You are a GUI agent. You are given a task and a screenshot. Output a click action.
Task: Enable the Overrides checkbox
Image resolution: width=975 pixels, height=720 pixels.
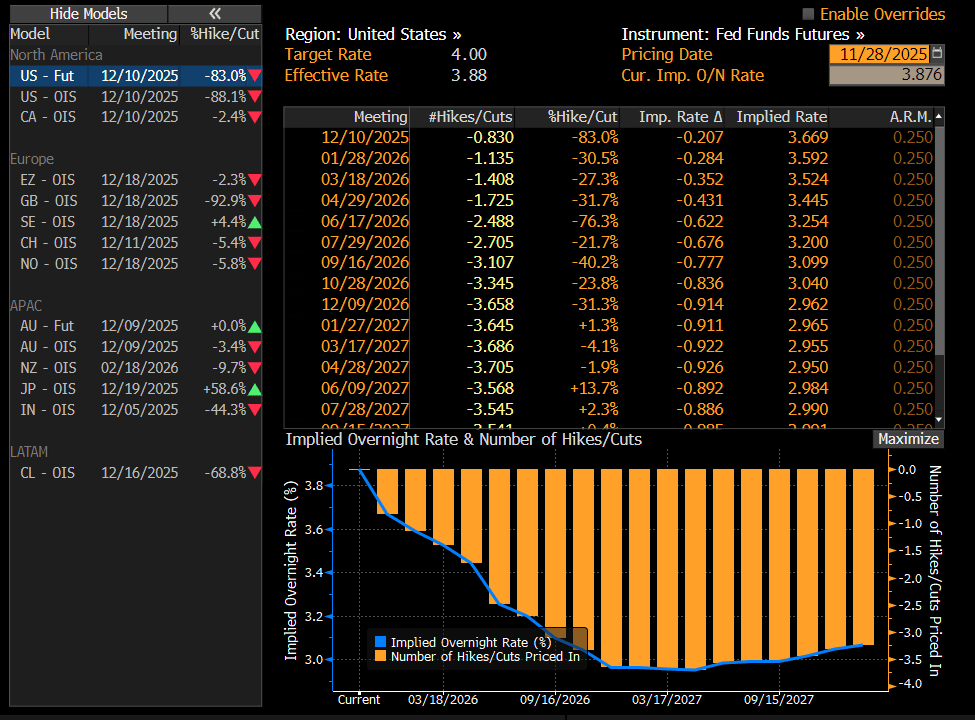click(x=809, y=14)
